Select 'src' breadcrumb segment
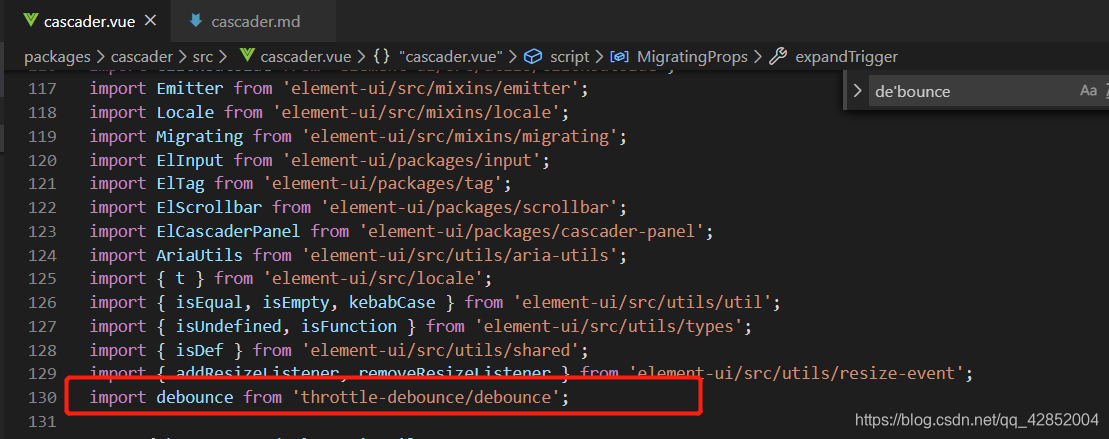Screen dimensions: 1109x439 pos(203,57)
